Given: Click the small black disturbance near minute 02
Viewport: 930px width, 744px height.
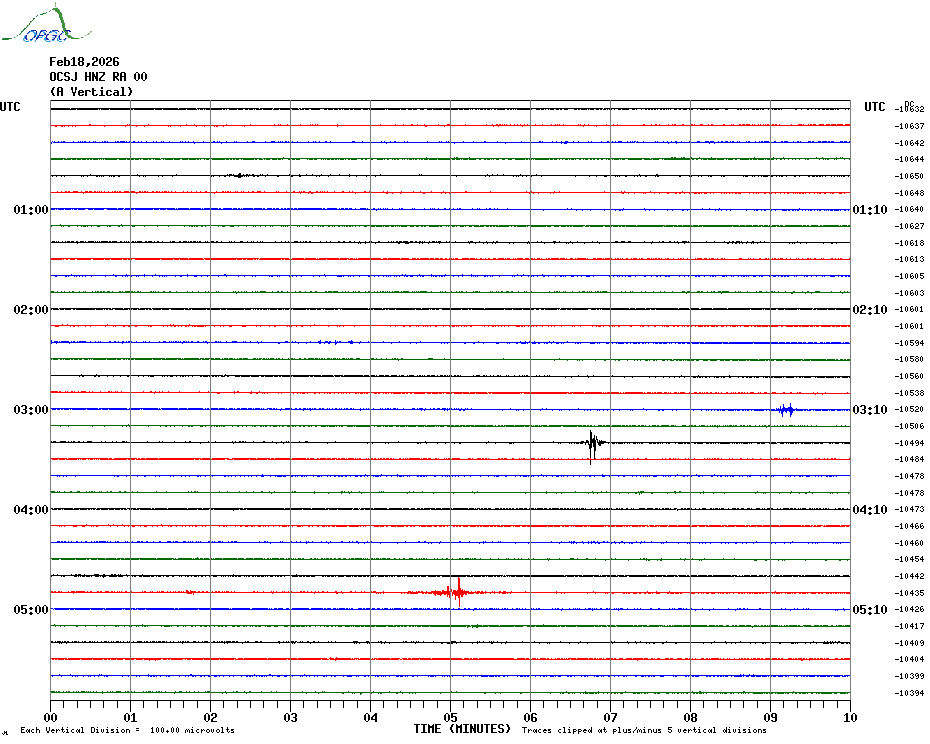Looking at the screenshot, I should 238,175.
